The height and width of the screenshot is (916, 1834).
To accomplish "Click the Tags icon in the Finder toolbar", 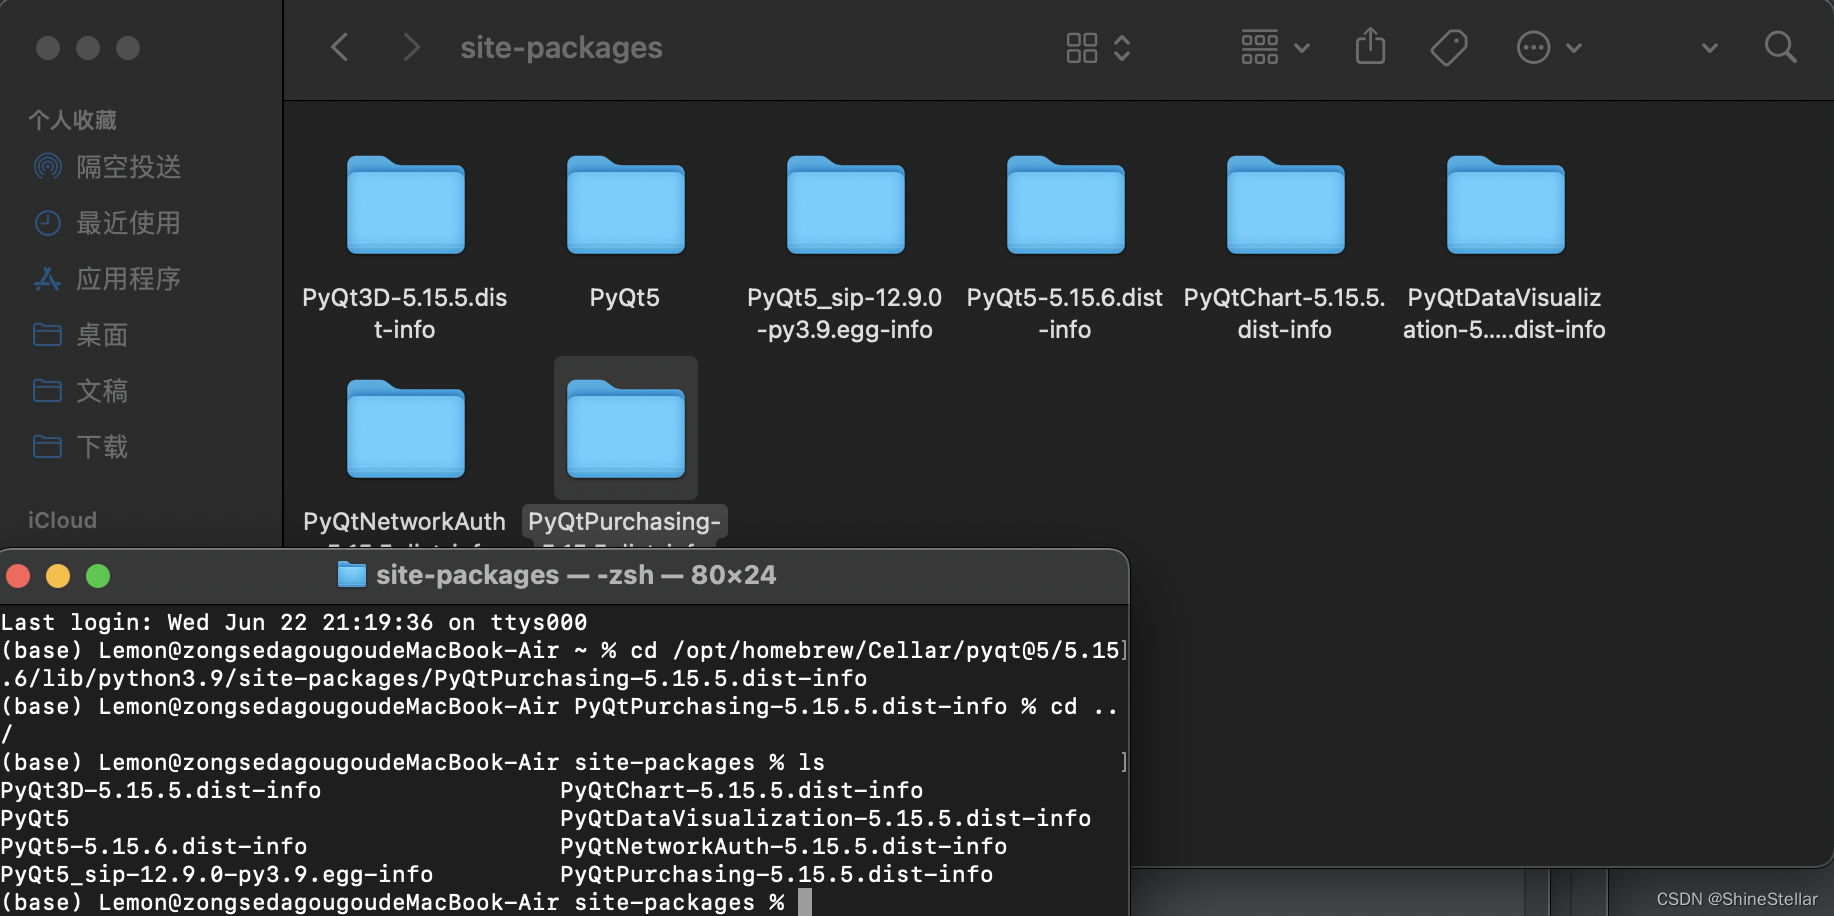I will pyautogui.click(x=1448, y=47).
